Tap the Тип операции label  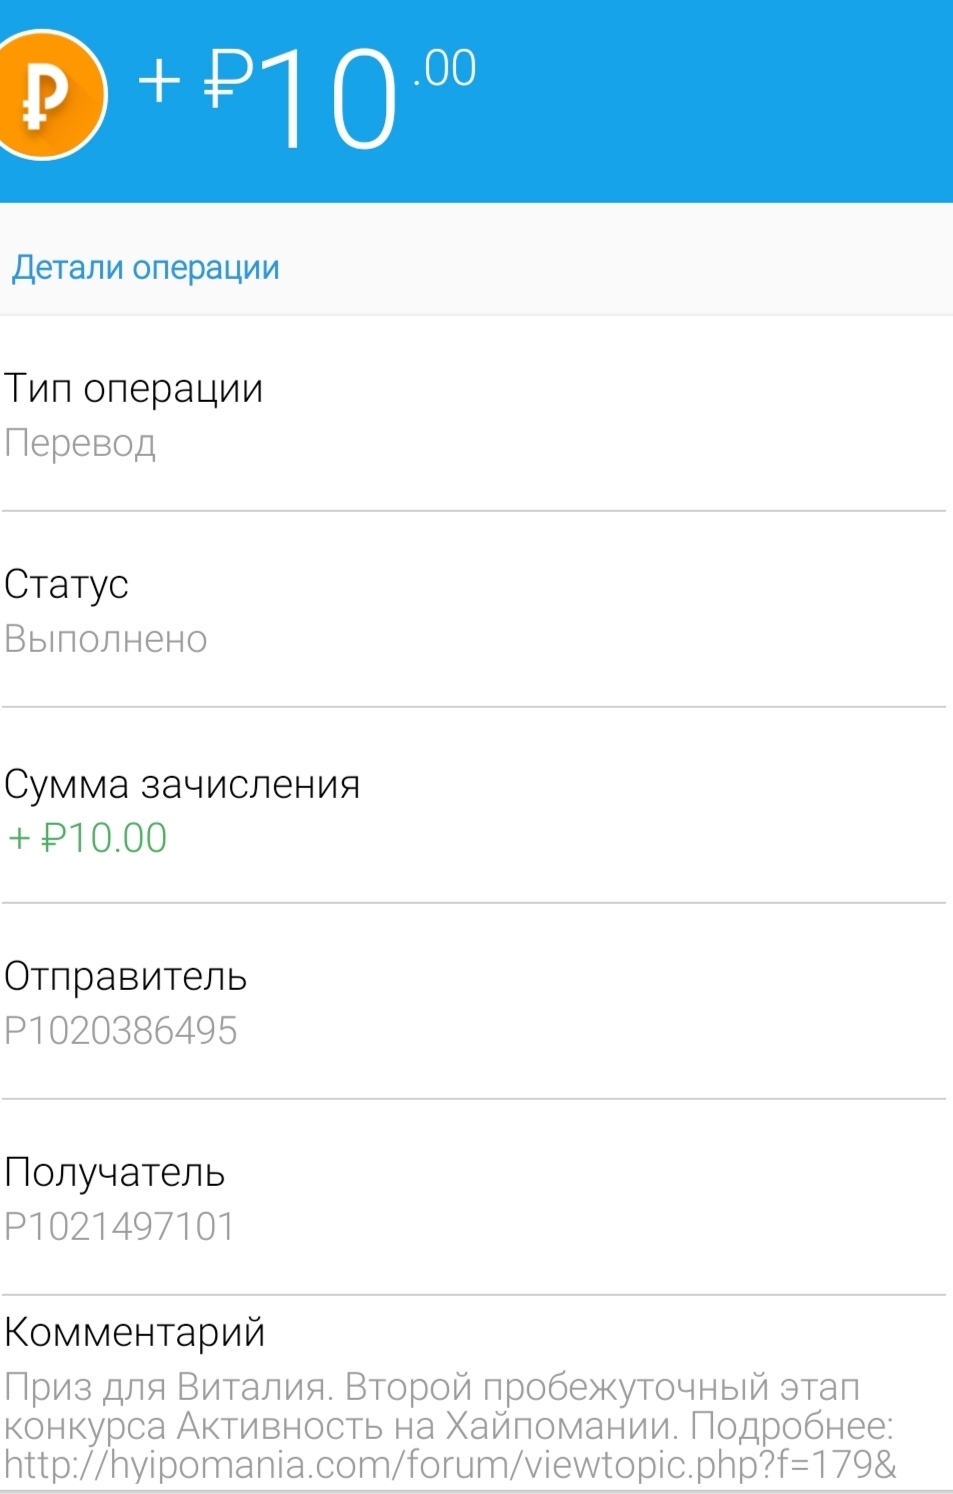click(x=133, y=388)
